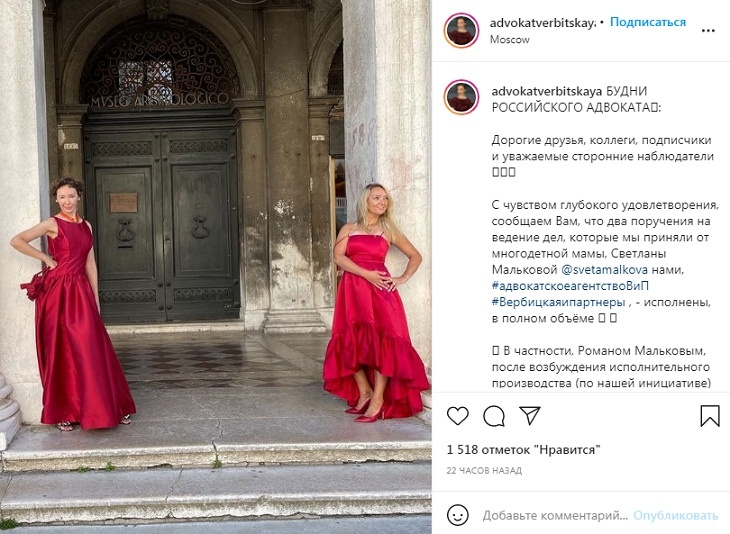
Task: Open the emoji picker smiley icon
Action: (x=458, y=515)
